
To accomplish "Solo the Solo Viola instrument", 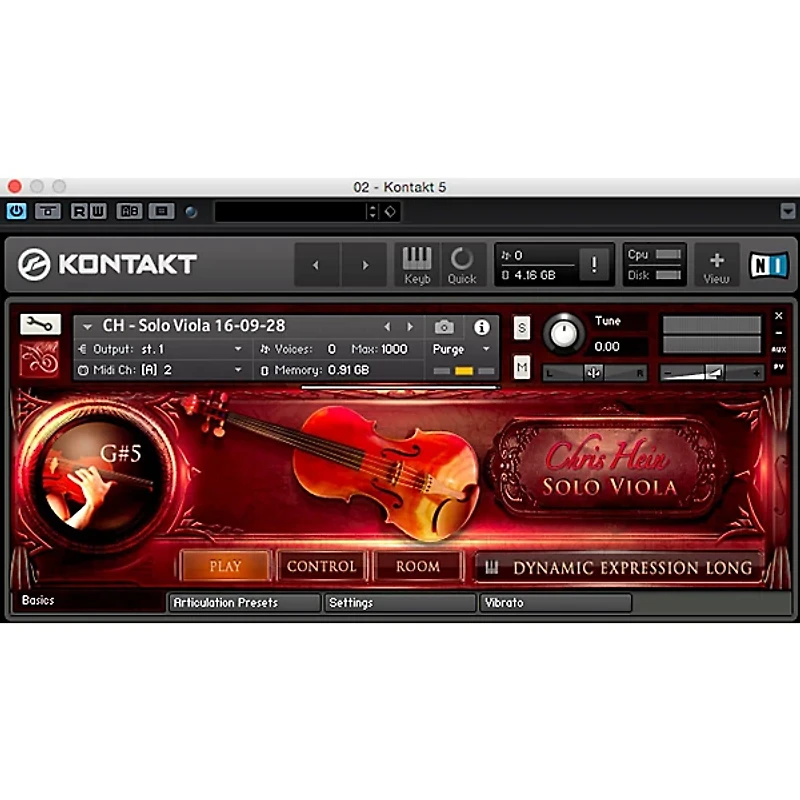I will click(522, 329).
